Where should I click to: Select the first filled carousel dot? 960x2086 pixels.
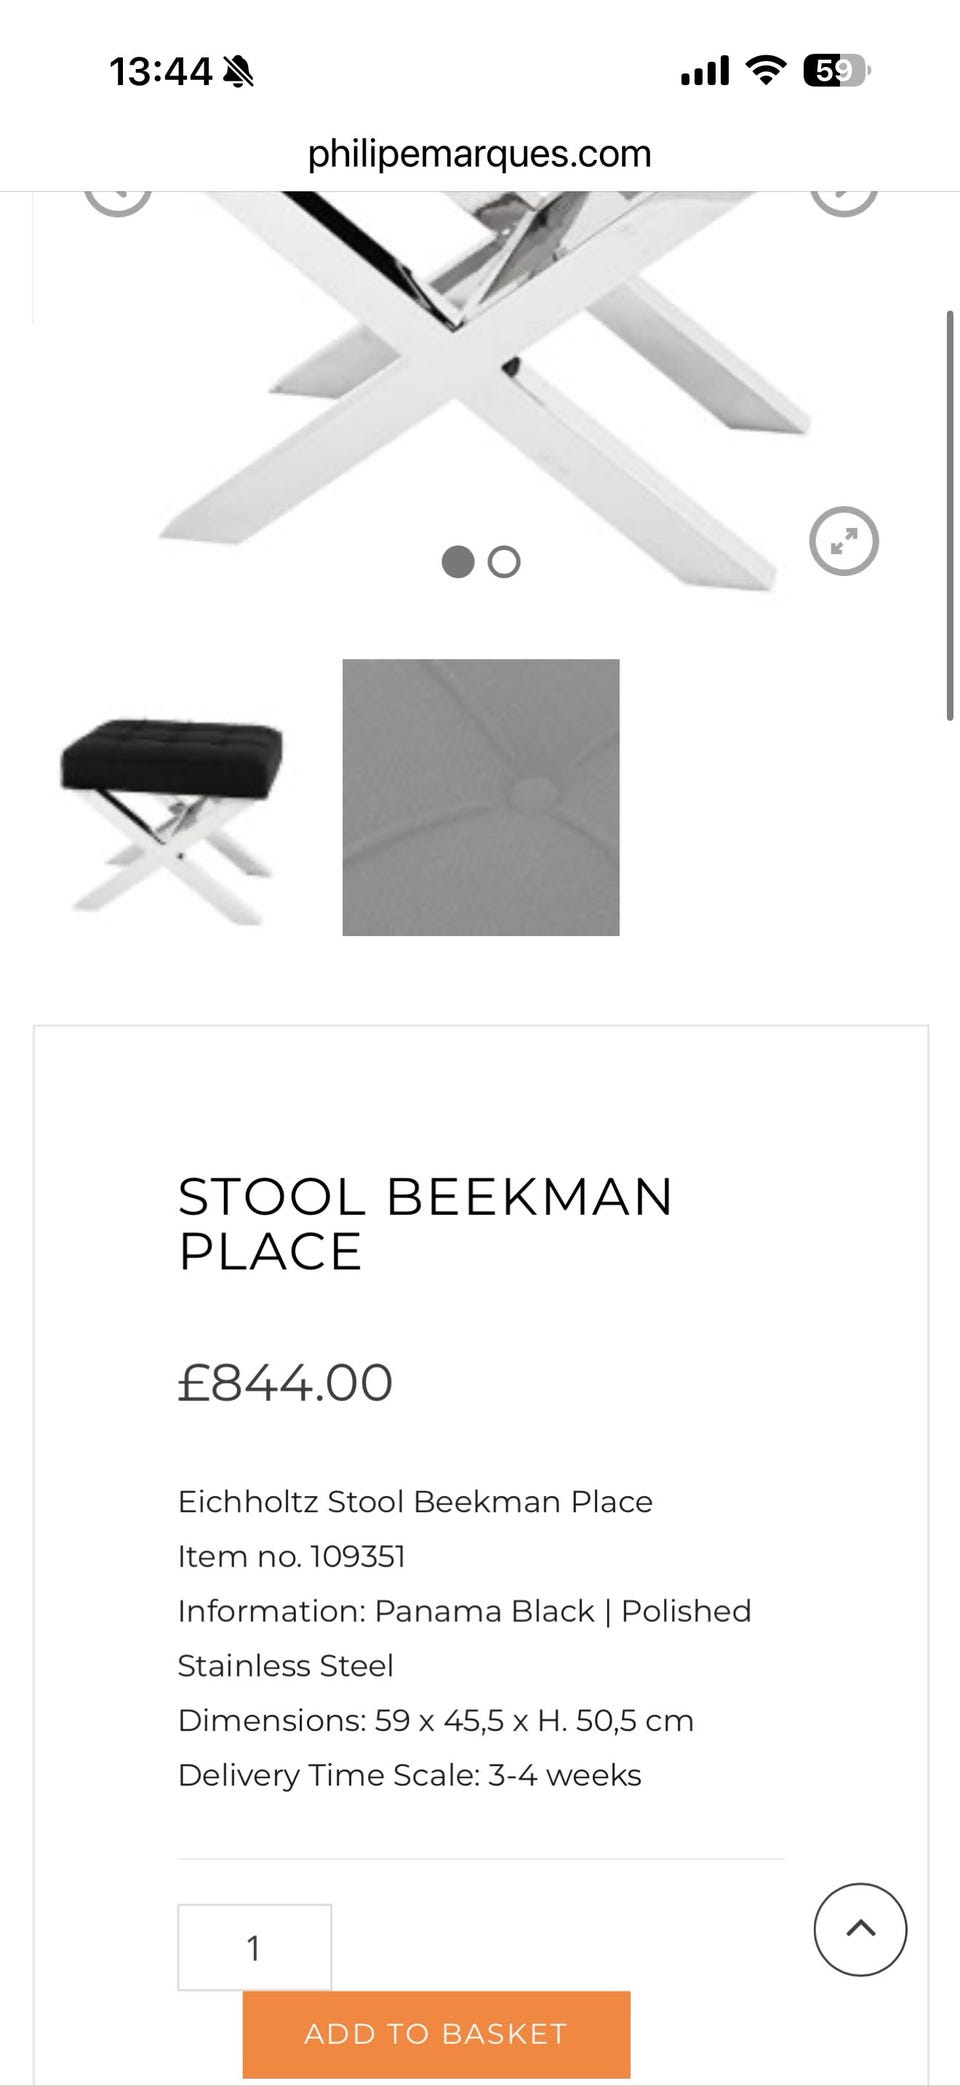457,562
